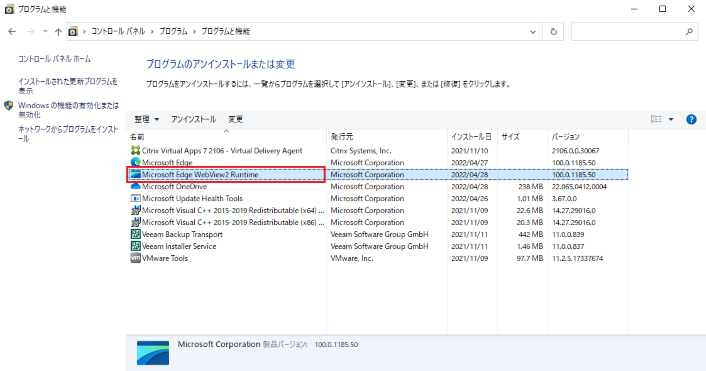The image size is (706, 371).
Task: Select Microsoft Update Health Tools name text
Action: [192, 198]
